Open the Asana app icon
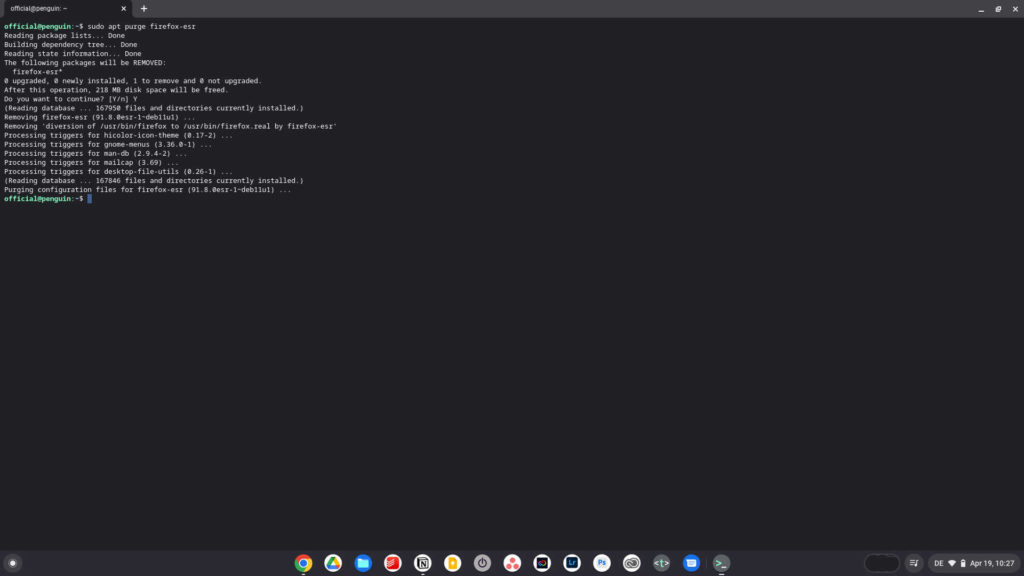1024x576 pixels. 512,563
